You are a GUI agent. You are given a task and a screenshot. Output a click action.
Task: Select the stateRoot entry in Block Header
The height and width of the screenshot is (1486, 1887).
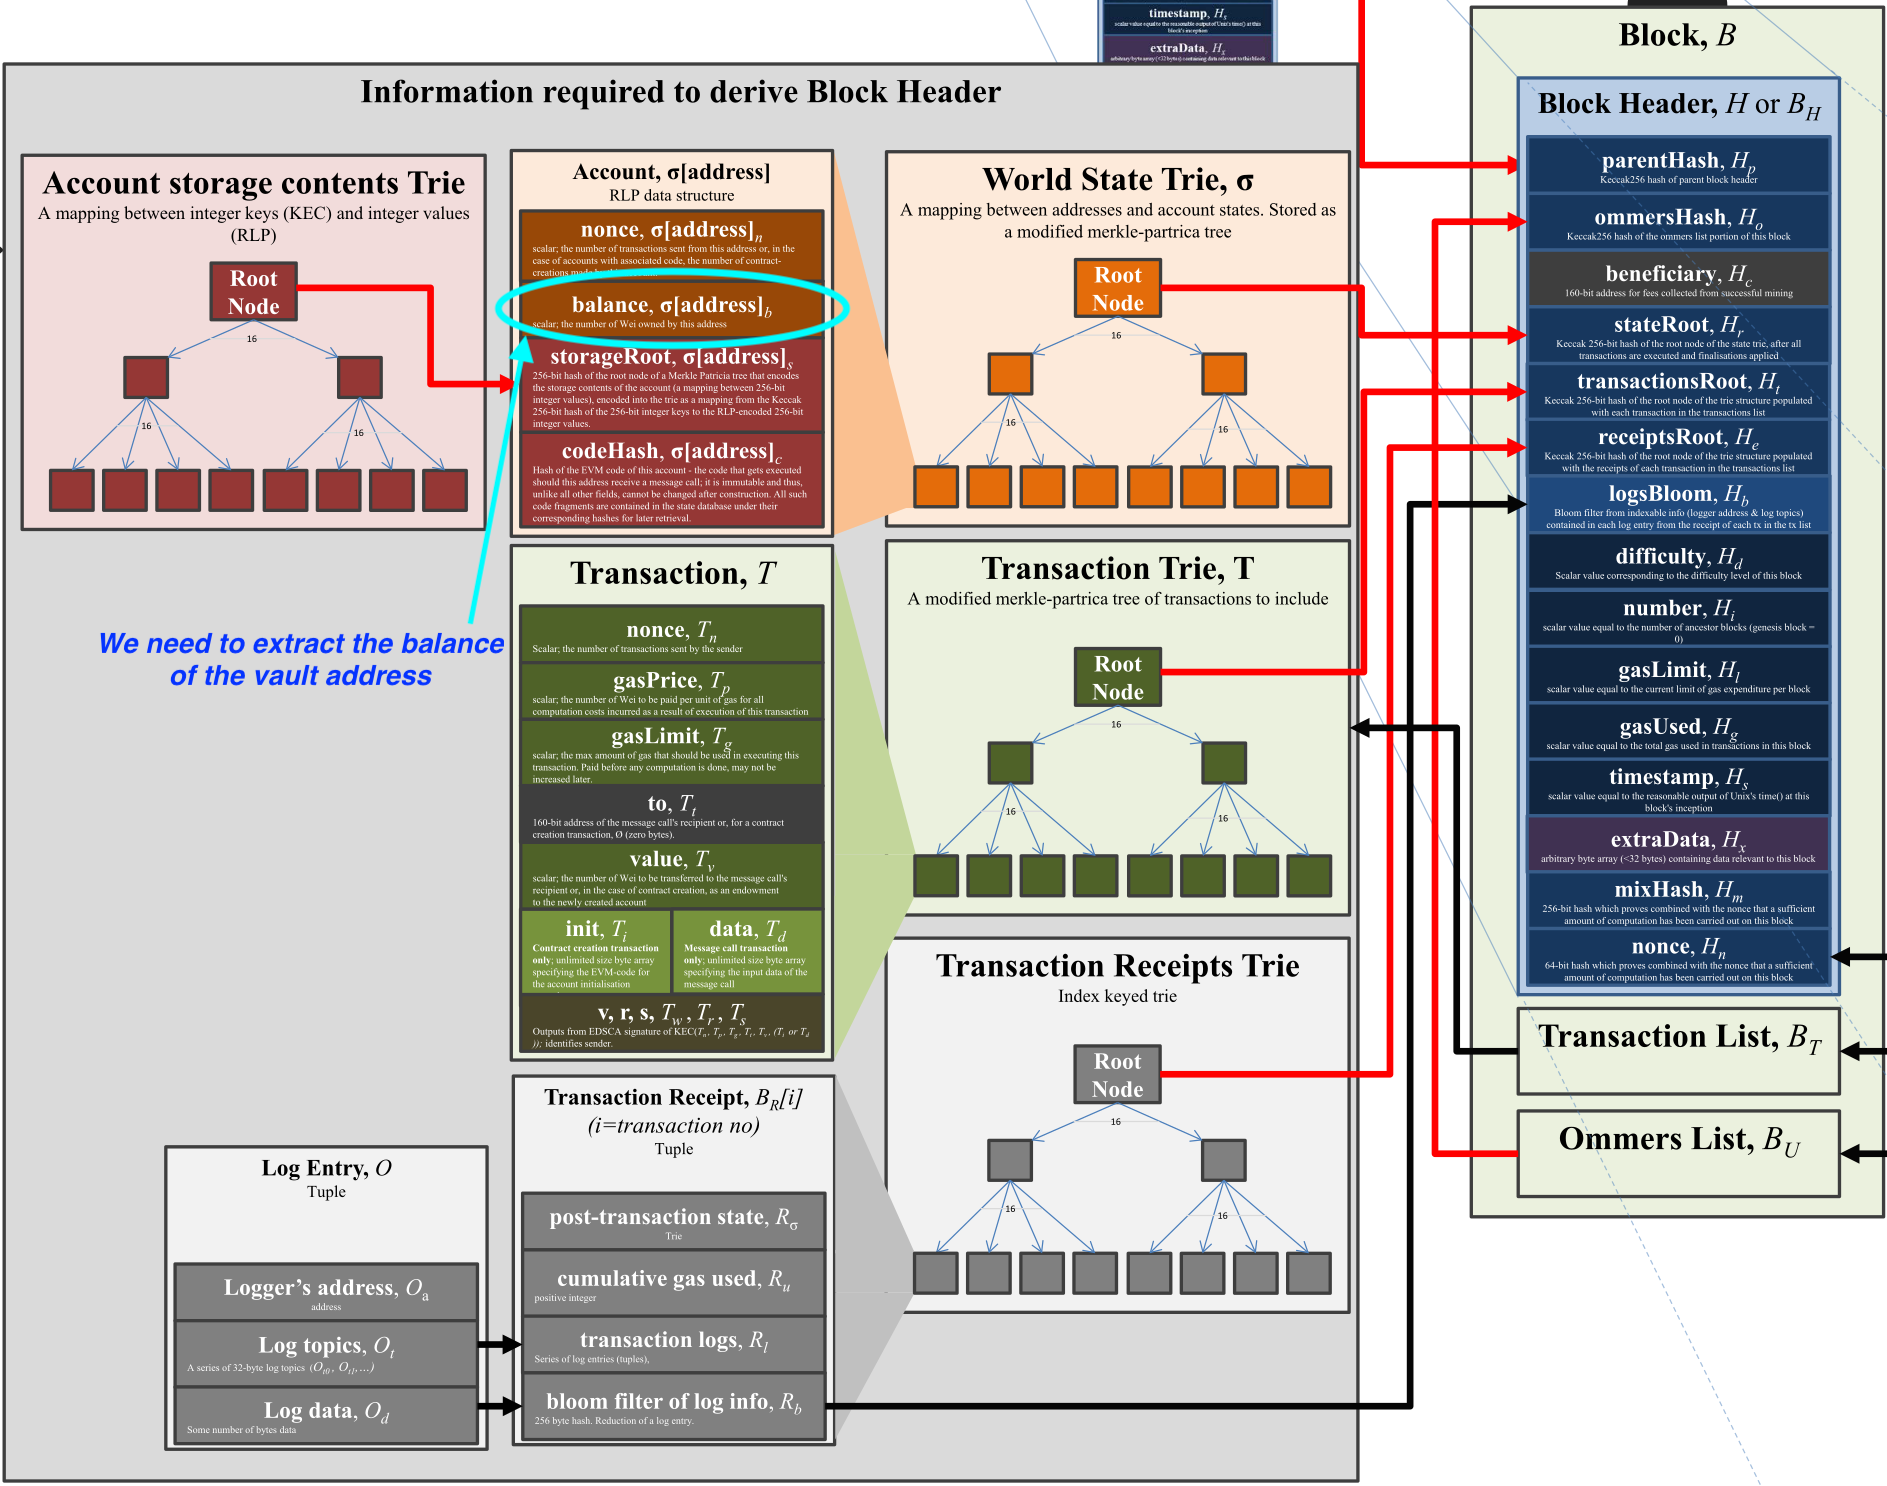tap(1678, 335)
